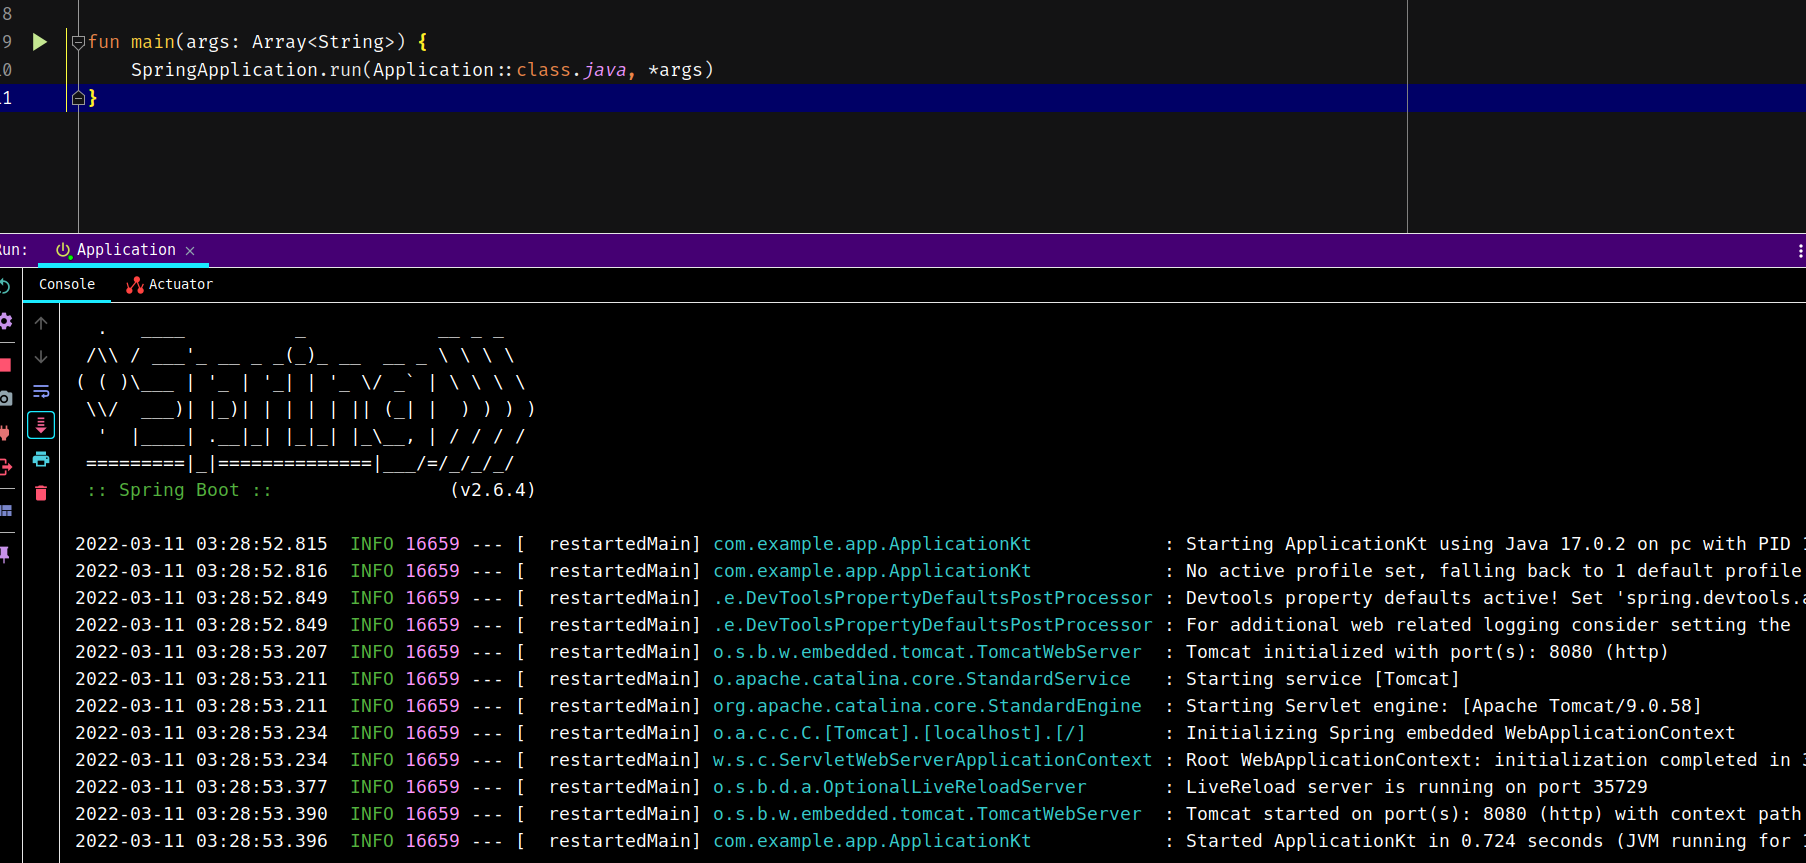Click the com.example.app.ApplicationKt link in first log
Viewport: 1806px width, 863px height.
tap(871, 544)
